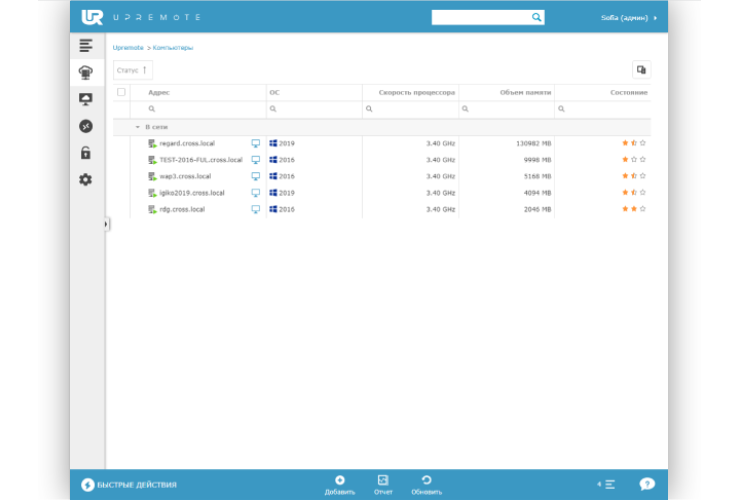This screenshot has width=740, height=500.
Task: Click the Отчет report icon
Action: pos(383,481)
